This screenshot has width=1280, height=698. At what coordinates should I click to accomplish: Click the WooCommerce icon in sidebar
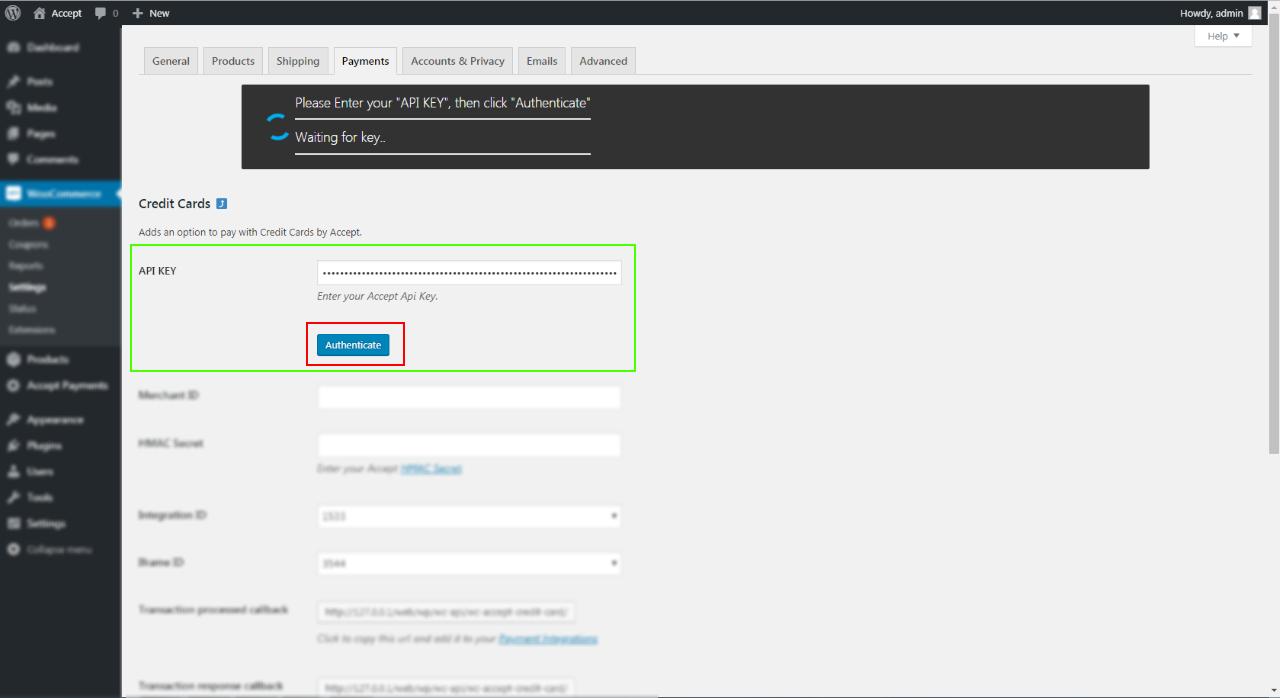point(13,193)
